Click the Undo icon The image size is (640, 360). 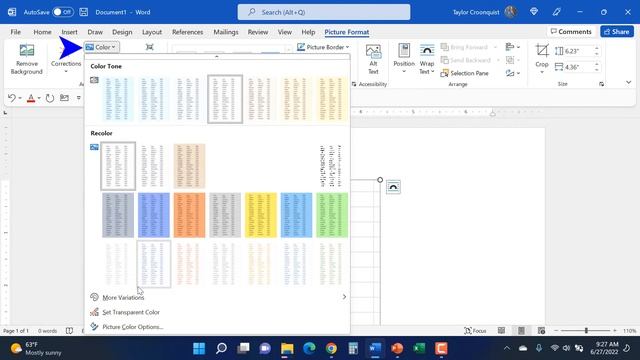point(11,98)
